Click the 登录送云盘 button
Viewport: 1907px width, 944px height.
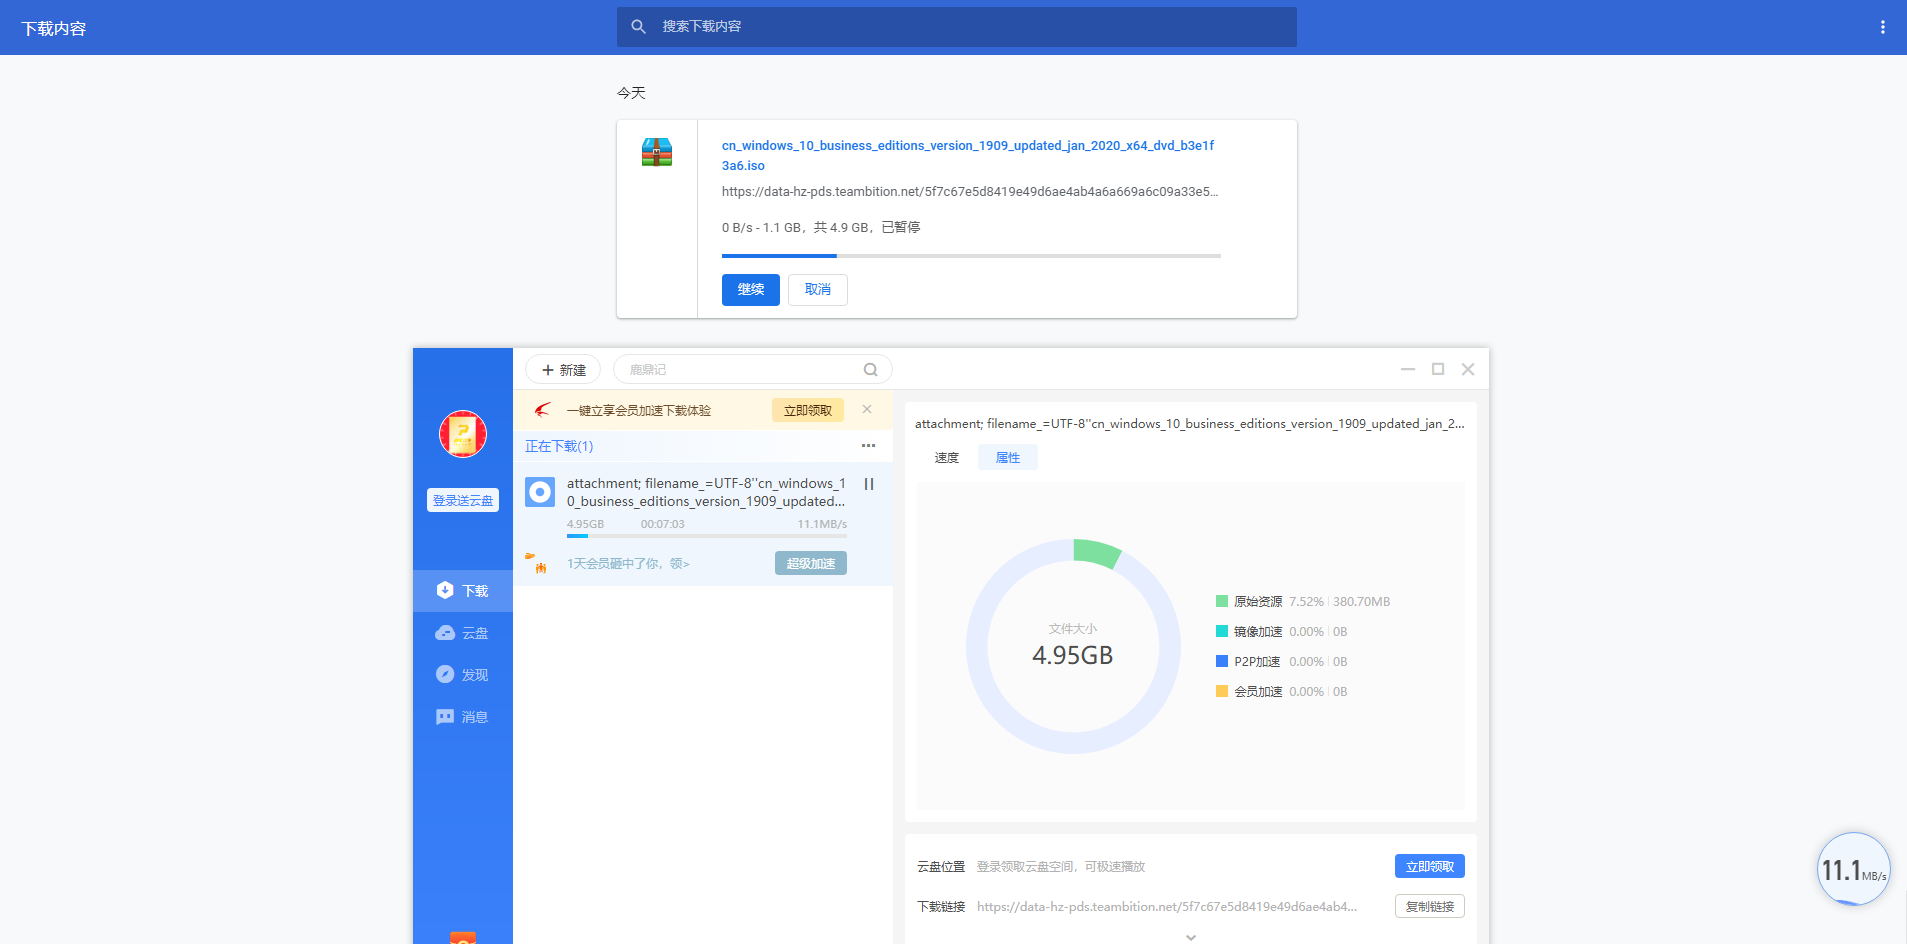tap(463, 500)
